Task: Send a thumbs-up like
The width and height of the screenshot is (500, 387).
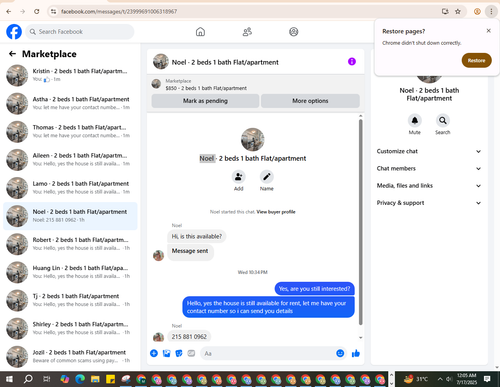Action: tap(356, 353)
